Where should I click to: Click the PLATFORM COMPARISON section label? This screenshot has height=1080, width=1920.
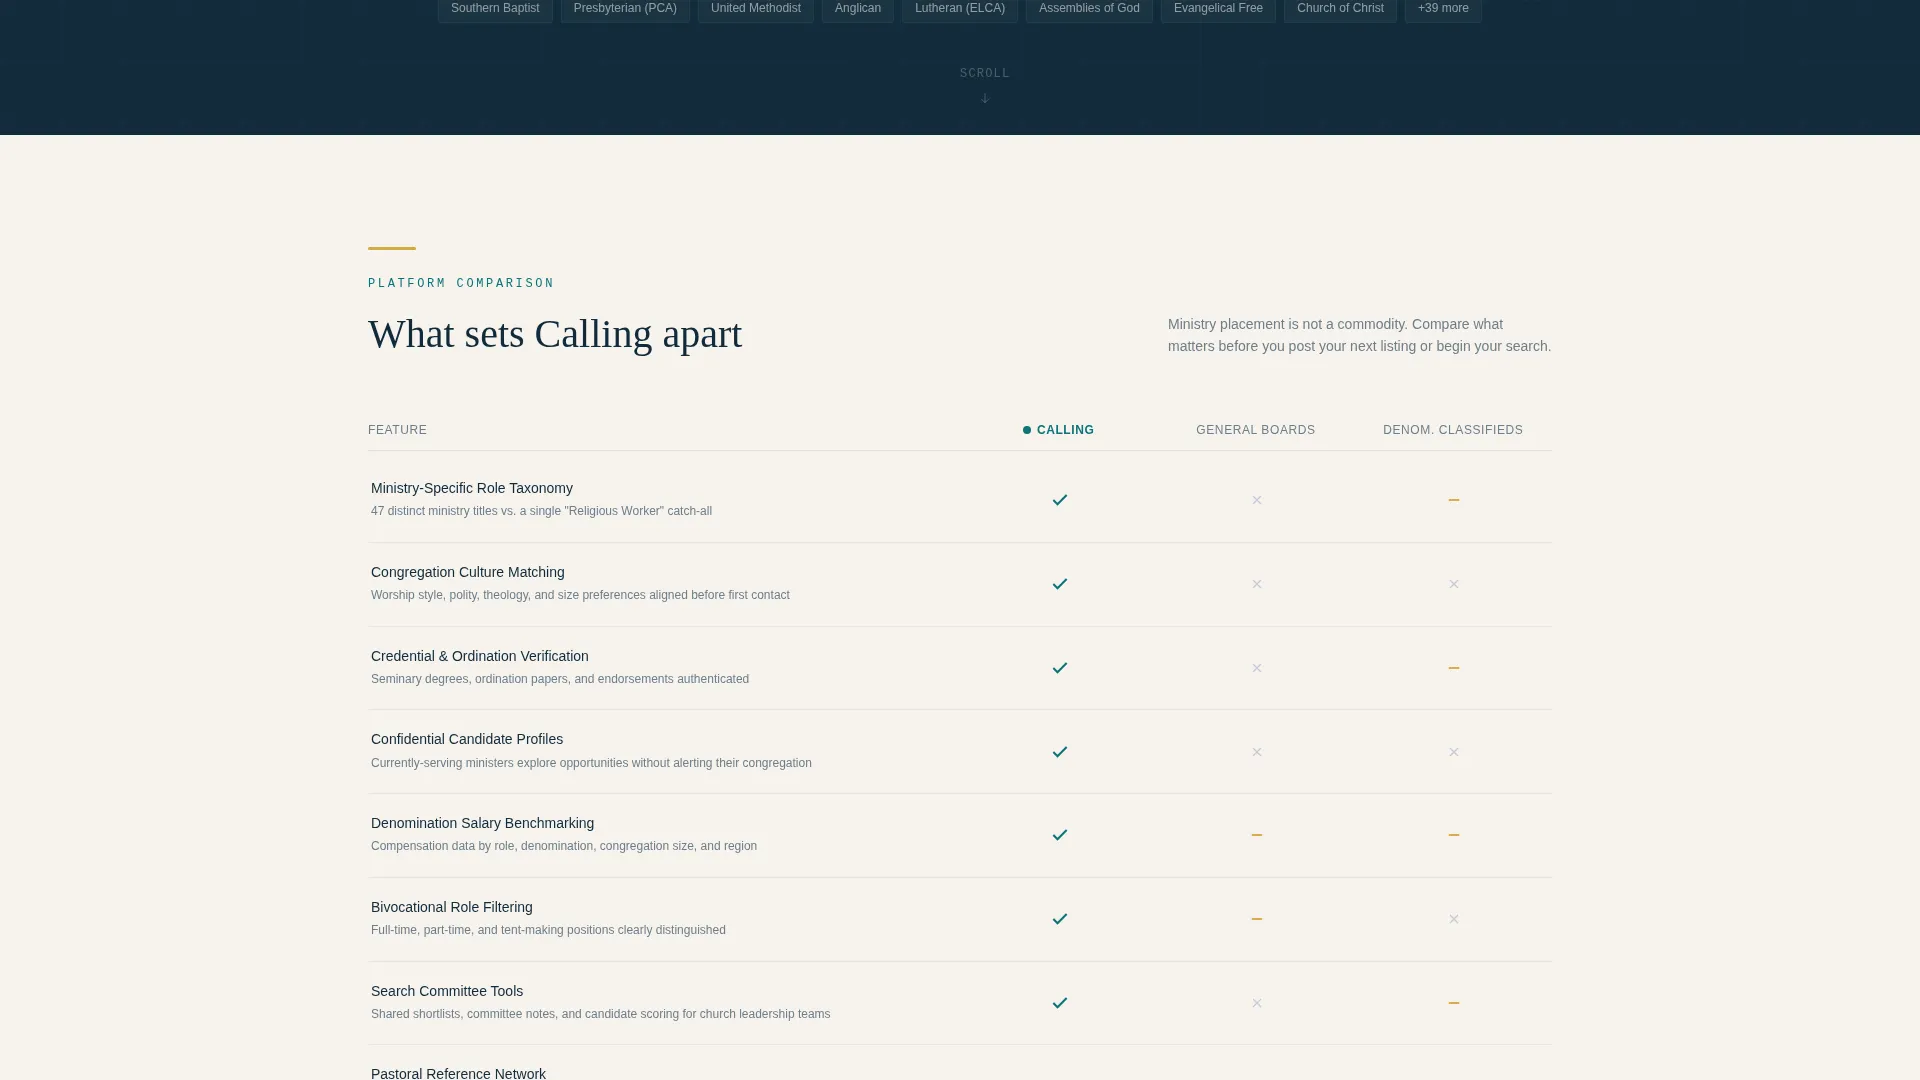click(461, 284)
